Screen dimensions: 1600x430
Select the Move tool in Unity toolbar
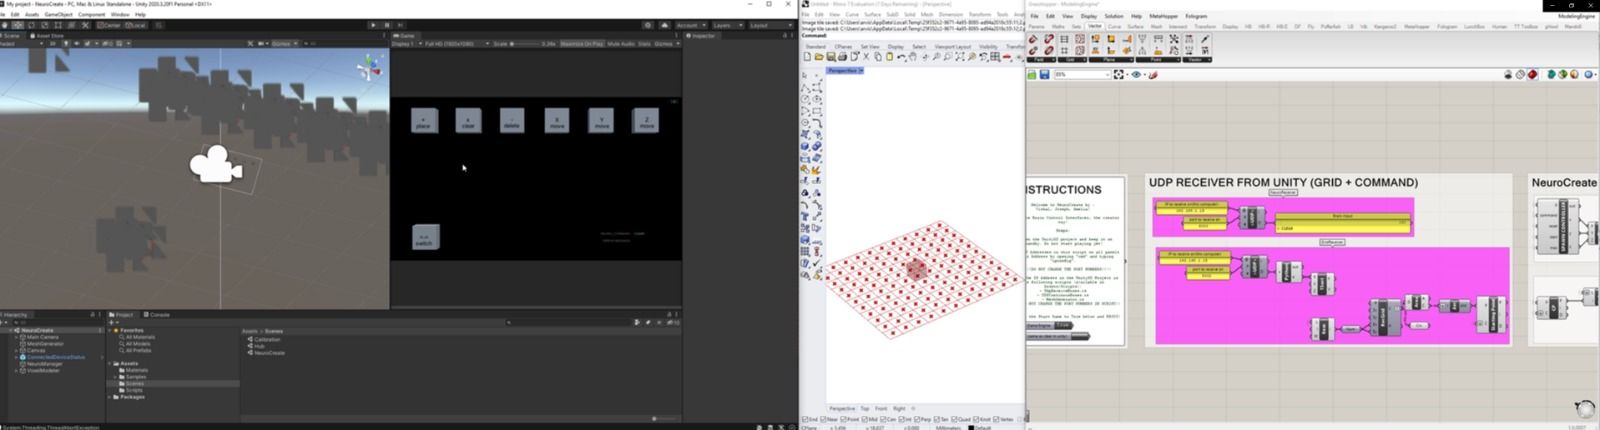17,25
